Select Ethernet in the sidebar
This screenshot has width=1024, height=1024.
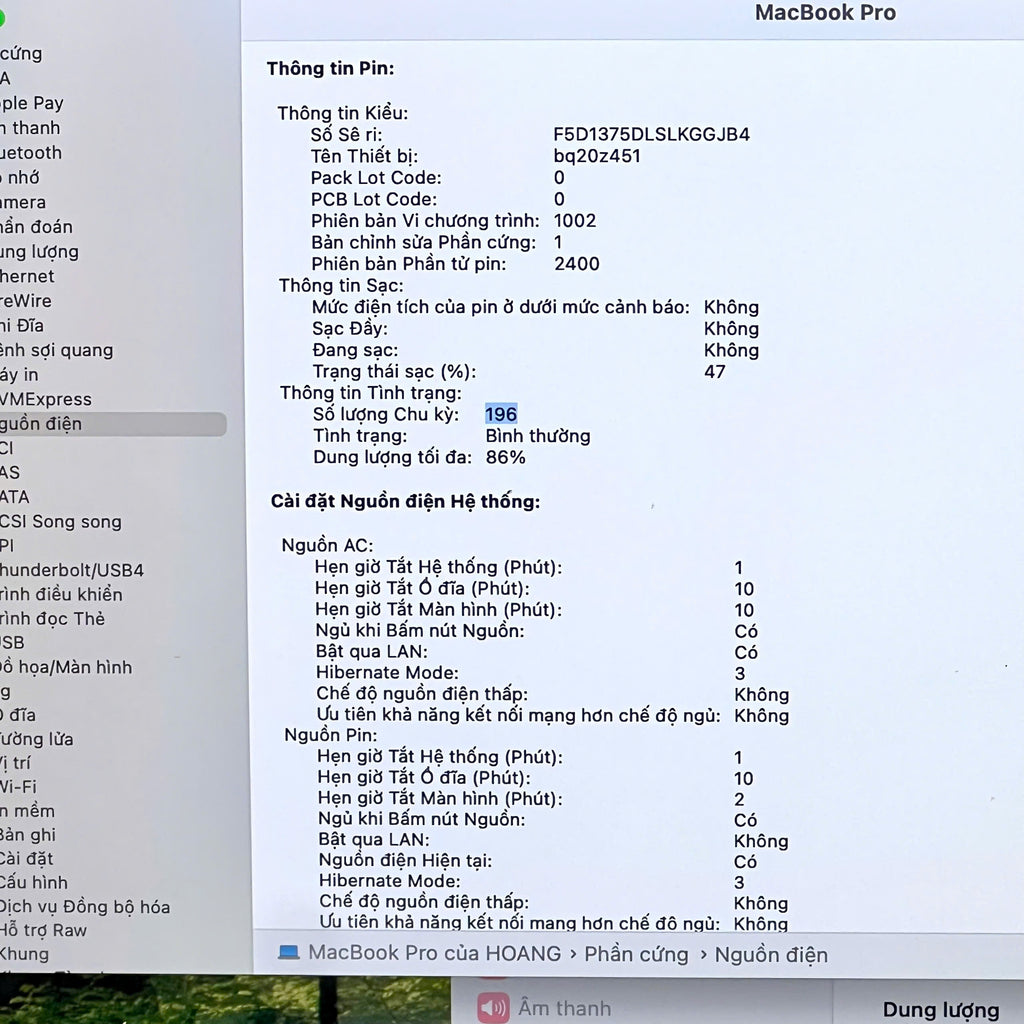[27, 276]
